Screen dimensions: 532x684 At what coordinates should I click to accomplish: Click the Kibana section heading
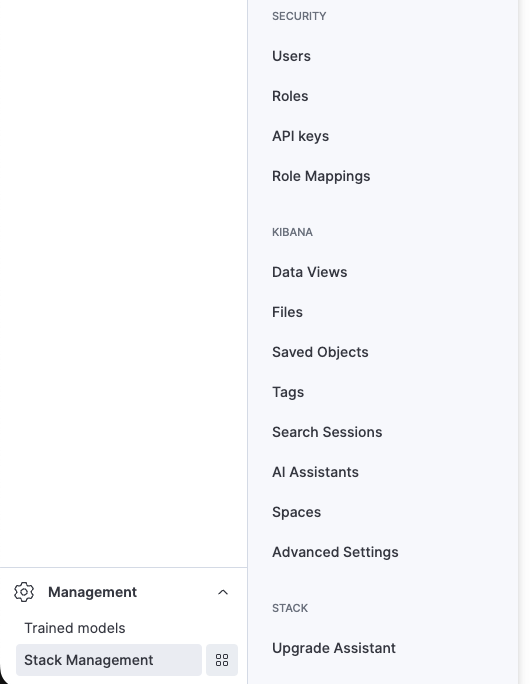click(292, 232)
